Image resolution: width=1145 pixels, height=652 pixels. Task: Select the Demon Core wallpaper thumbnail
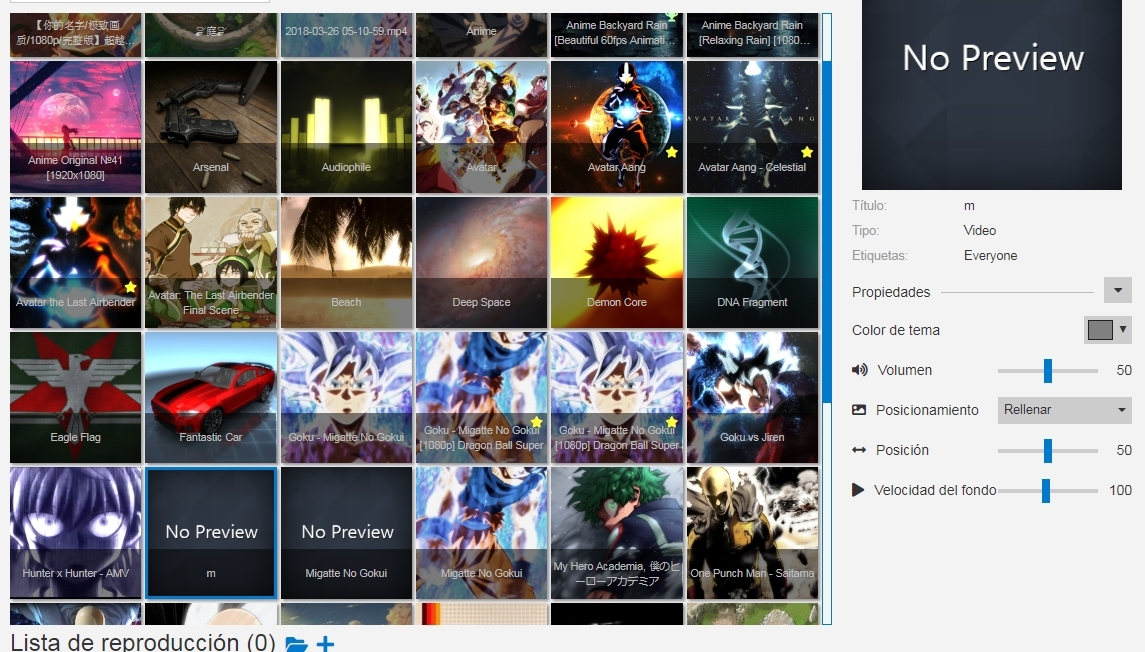pyautogui.click(x=616, y=262)
